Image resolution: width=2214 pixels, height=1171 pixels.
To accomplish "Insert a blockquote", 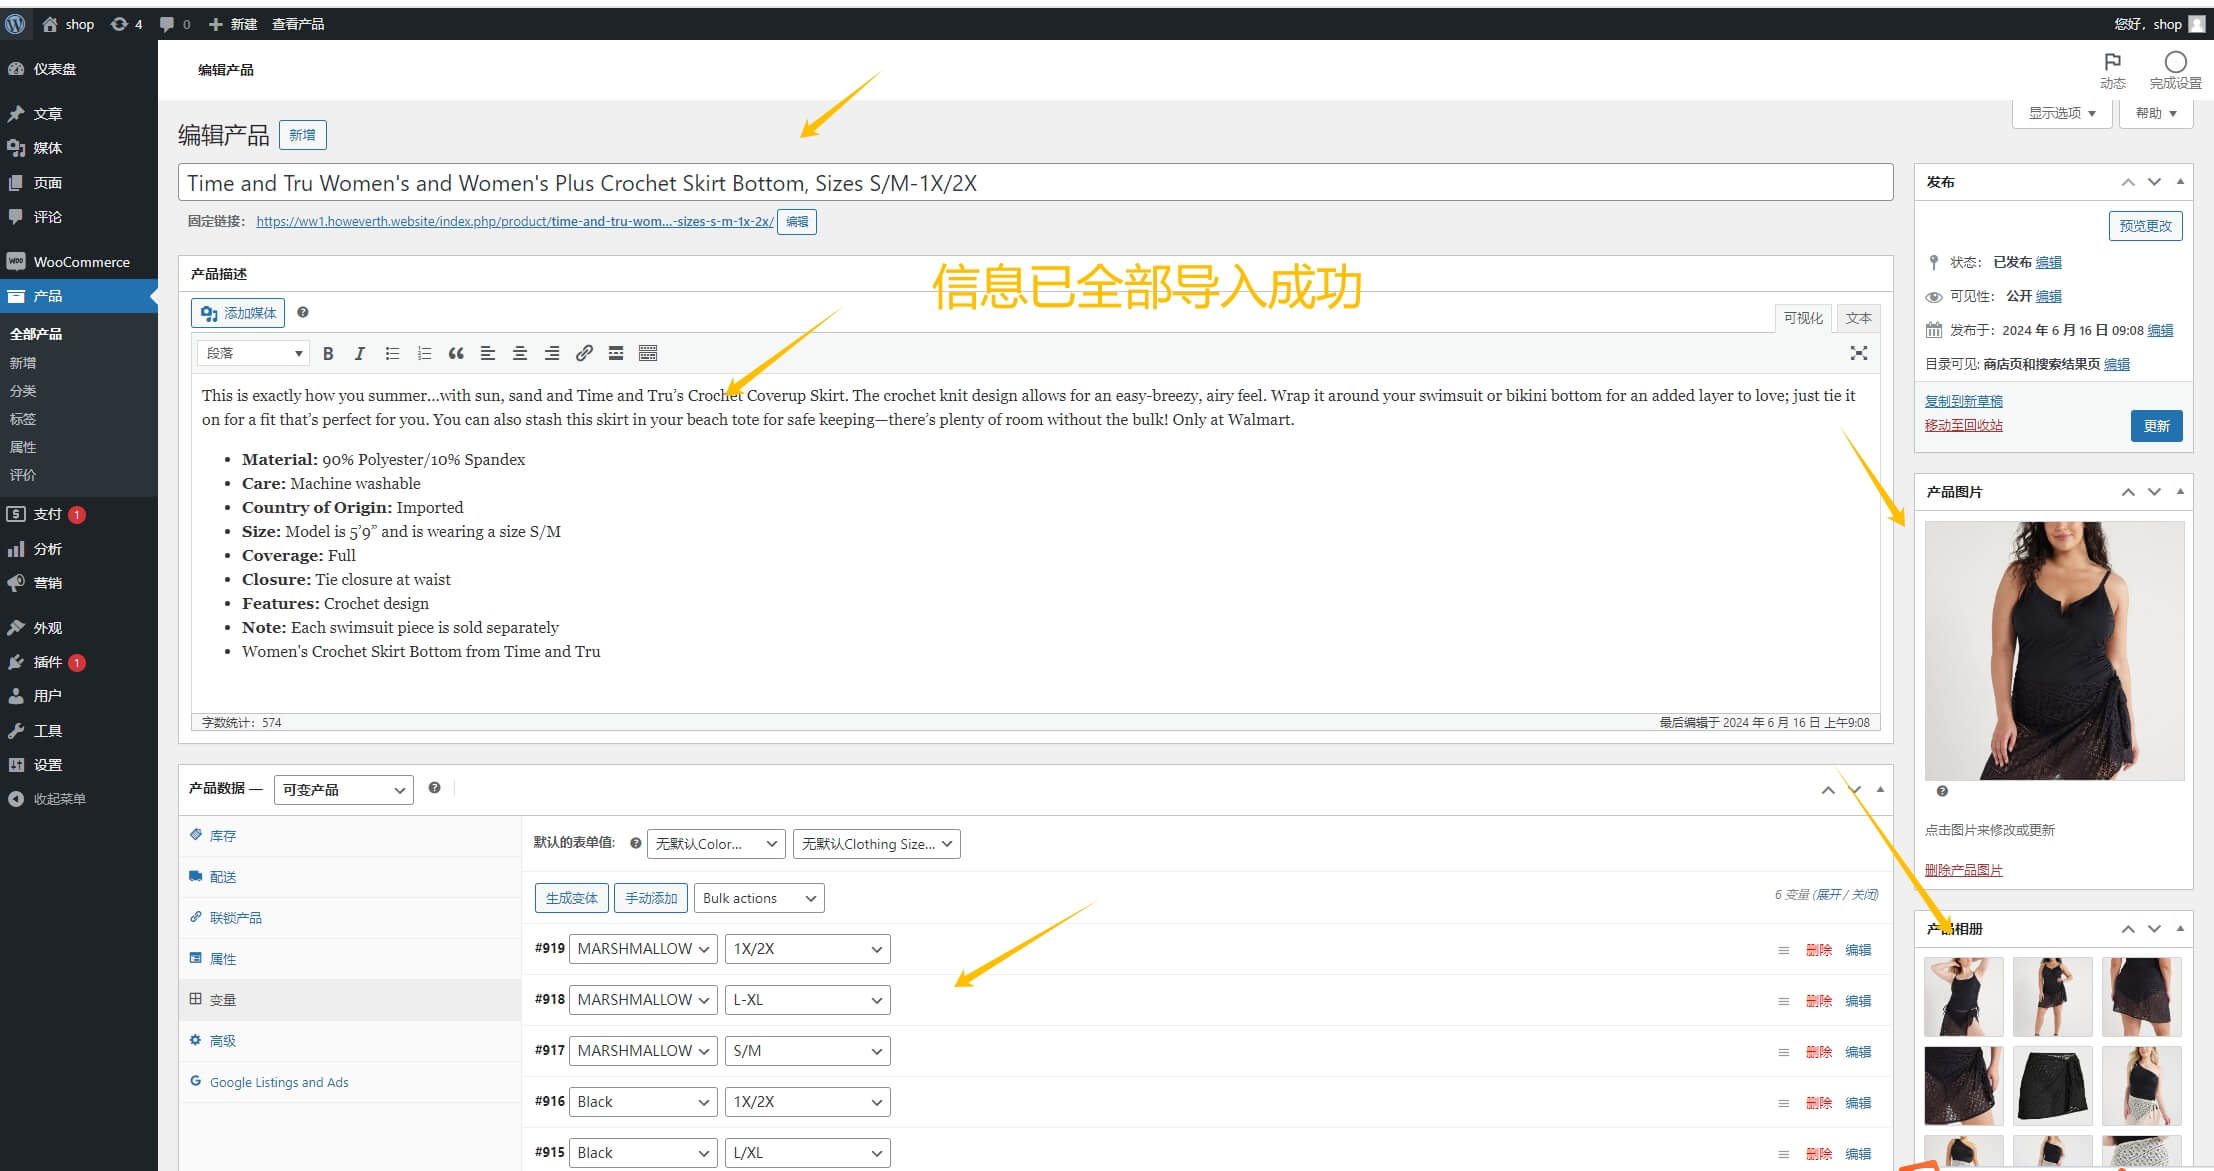I will pyautogui.click(x=456, y=353).
